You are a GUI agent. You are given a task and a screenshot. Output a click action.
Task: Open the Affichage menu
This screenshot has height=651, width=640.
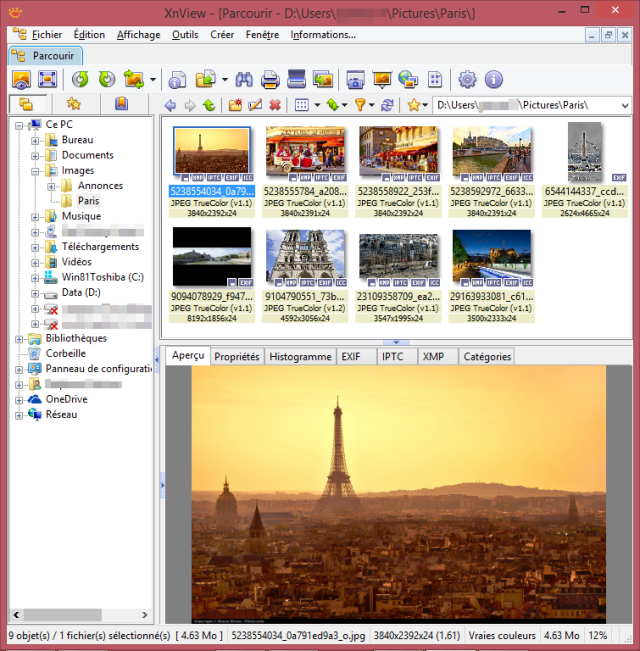tap(138, 35)
